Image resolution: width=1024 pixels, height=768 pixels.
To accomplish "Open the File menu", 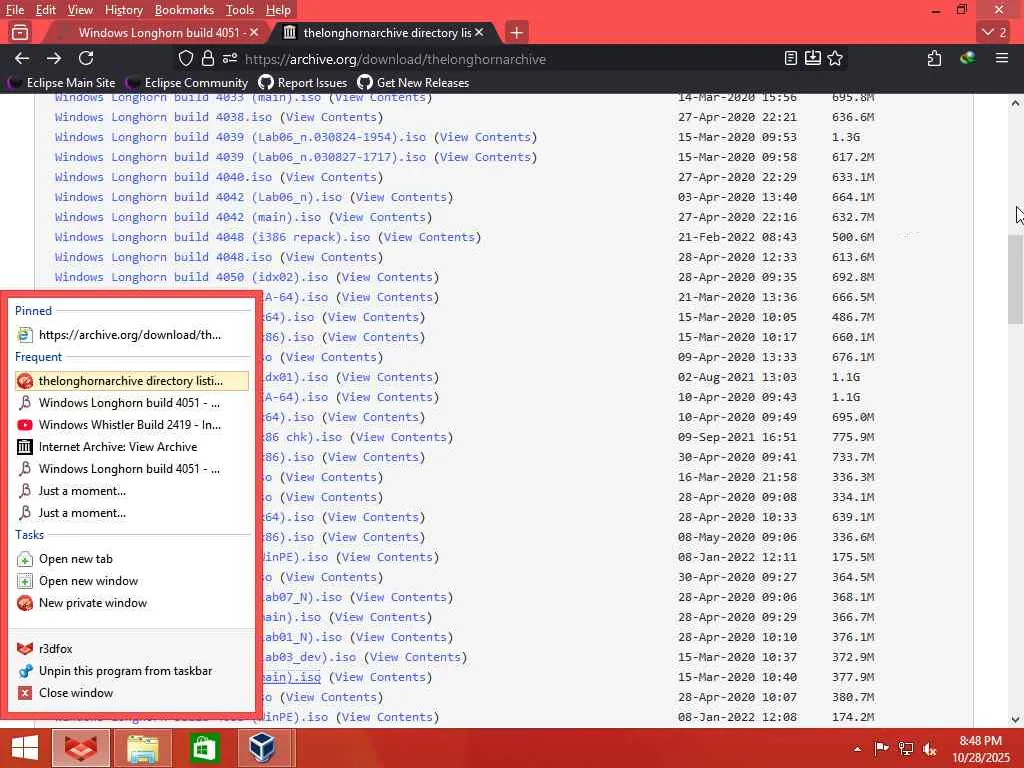I will coord(14,10).
